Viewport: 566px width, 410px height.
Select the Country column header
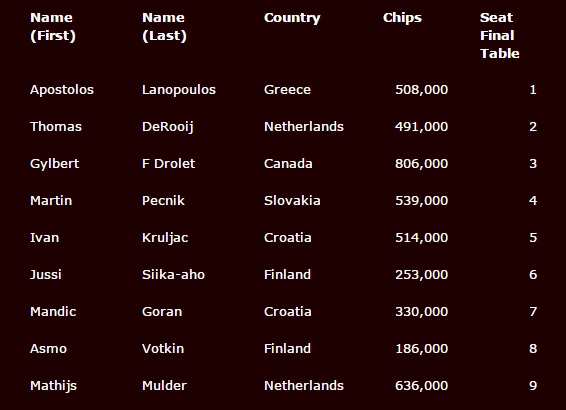click(292, 18)
